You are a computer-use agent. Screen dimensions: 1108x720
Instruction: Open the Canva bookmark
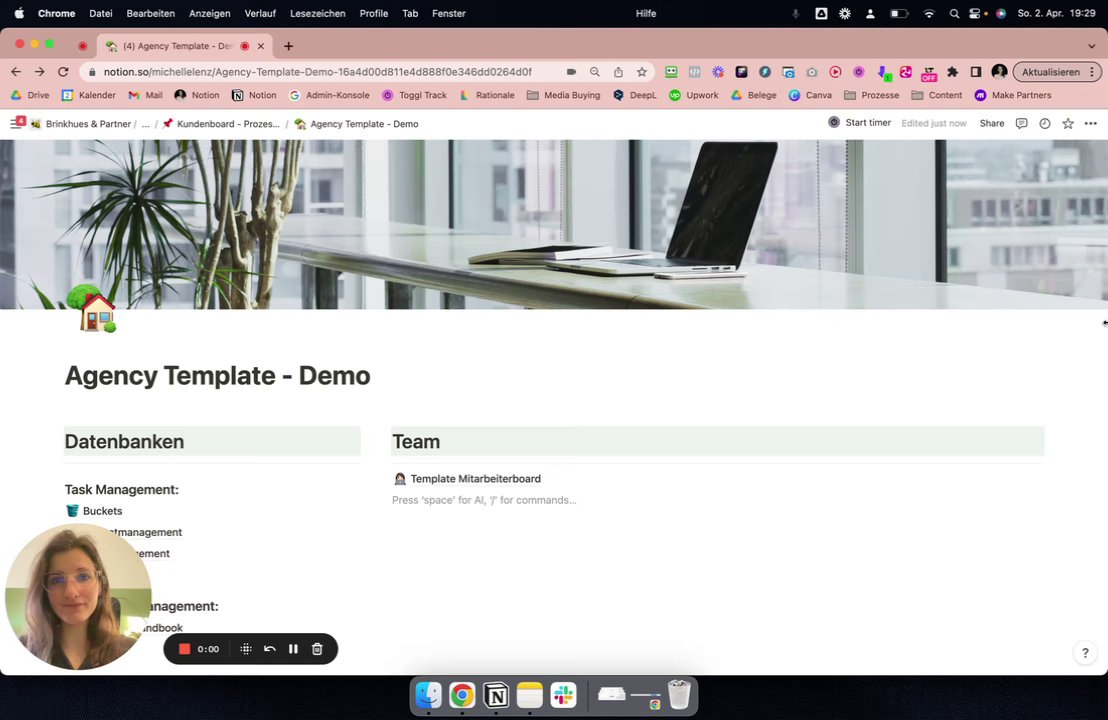pyautogui.click(x=810, y=95)
